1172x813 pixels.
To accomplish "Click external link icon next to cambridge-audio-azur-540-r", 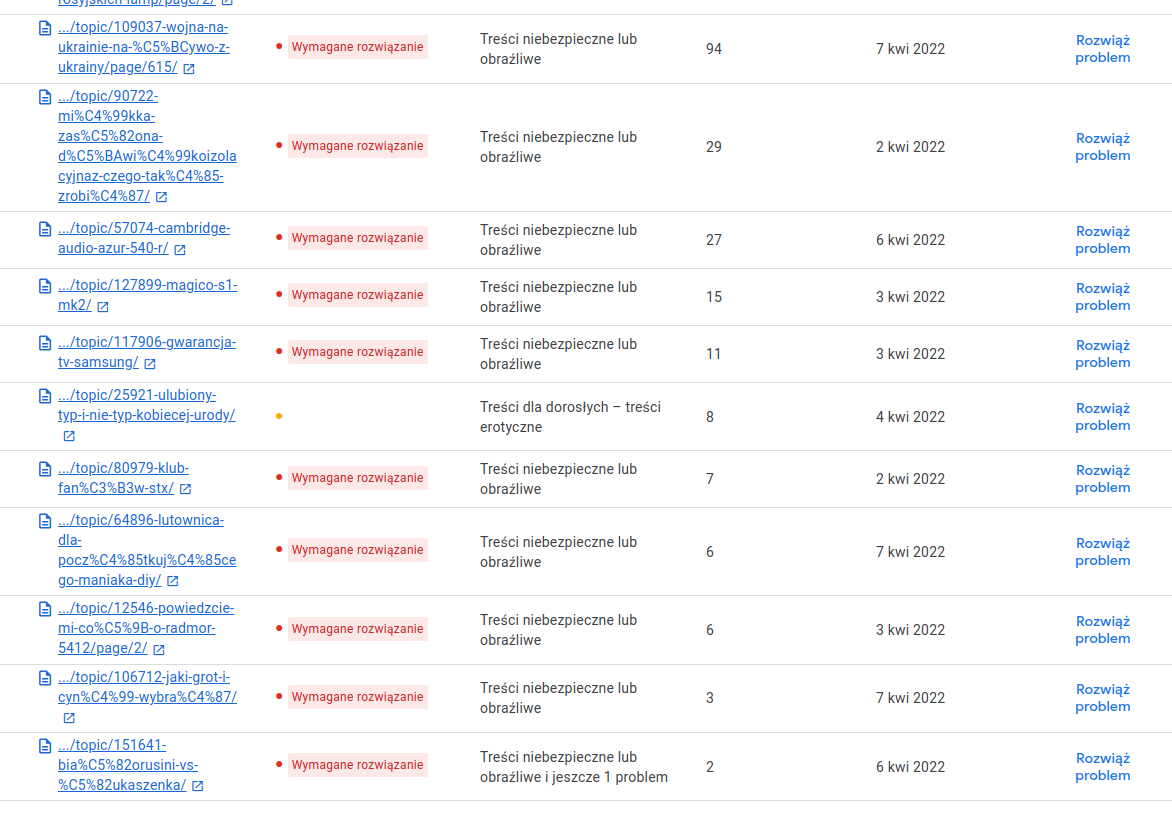I will click(x=180, y=250).
